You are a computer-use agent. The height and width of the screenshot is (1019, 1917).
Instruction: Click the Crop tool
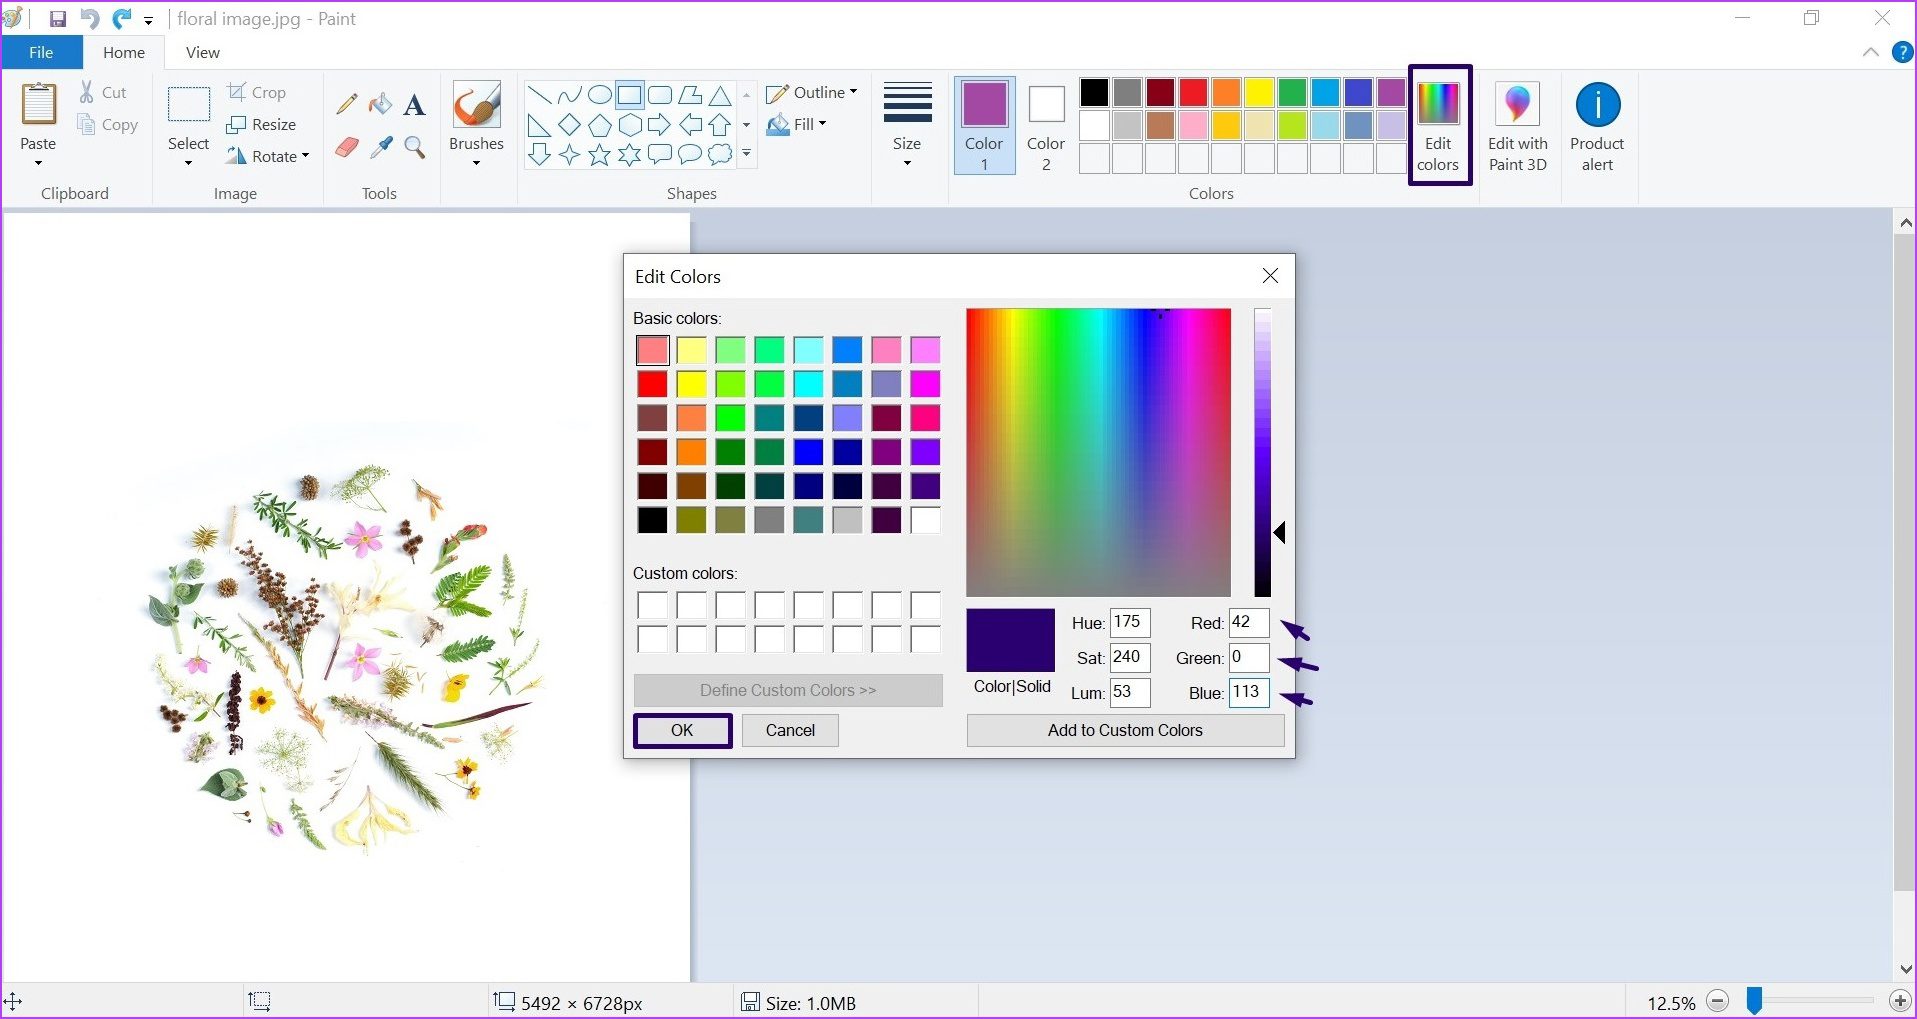(258, 91)
